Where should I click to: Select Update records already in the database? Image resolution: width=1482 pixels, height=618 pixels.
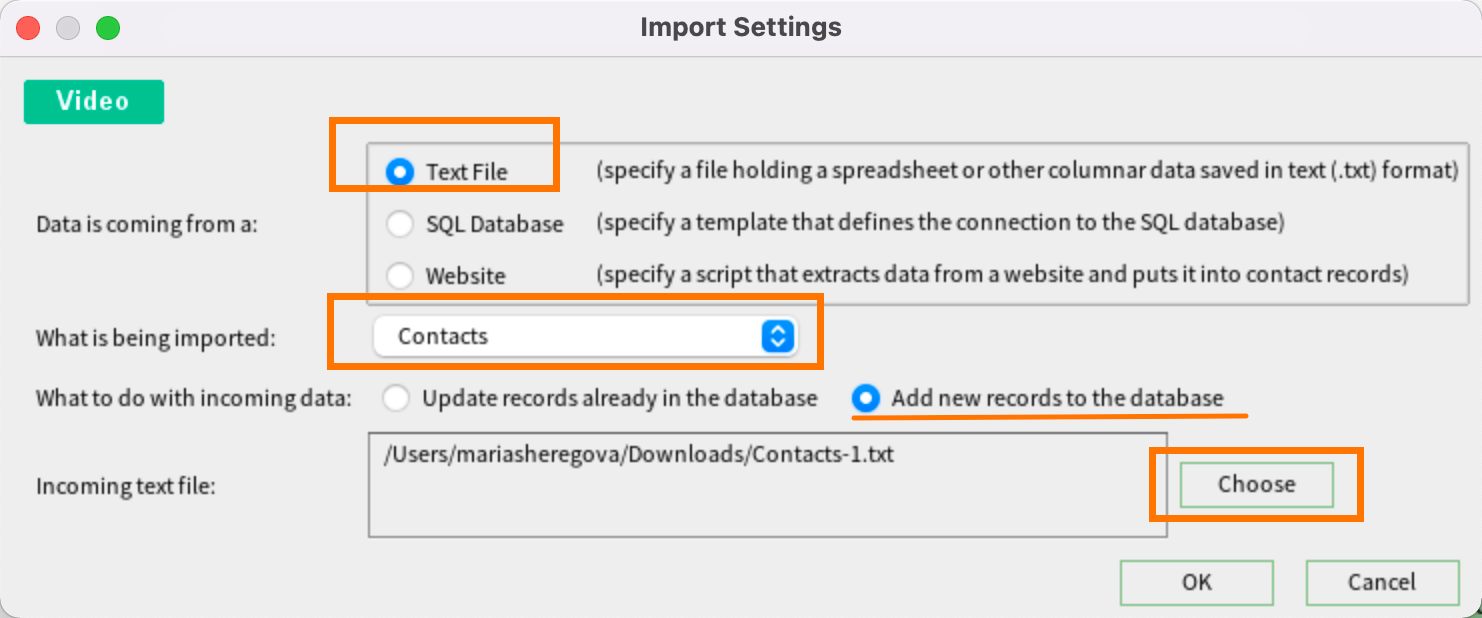point(397,398)
